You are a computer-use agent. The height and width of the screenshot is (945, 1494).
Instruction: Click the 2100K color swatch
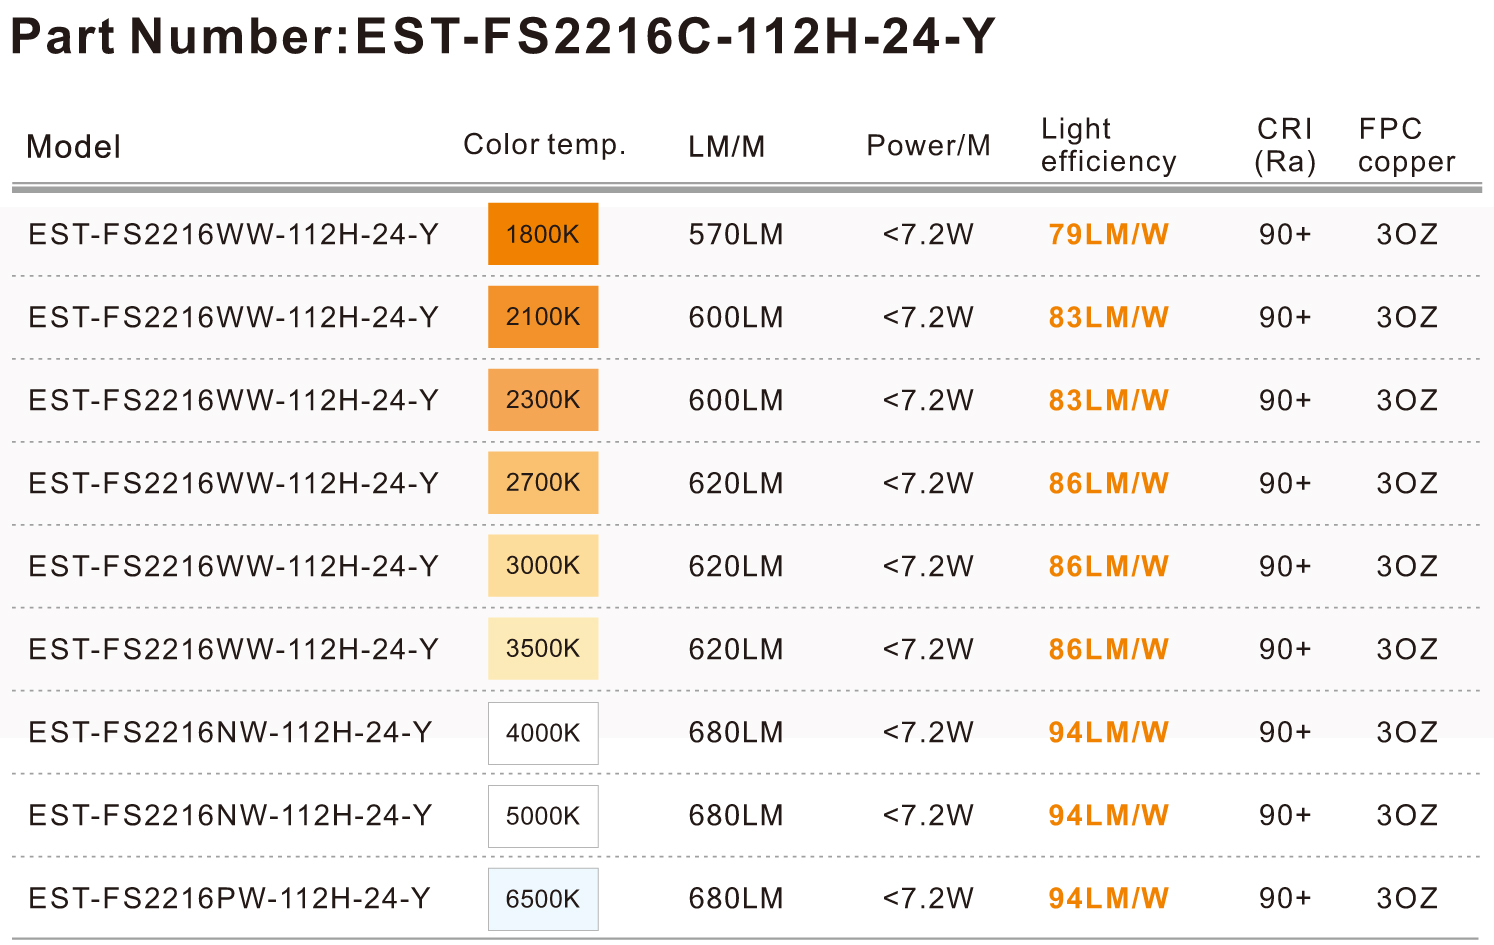[543, 317]
